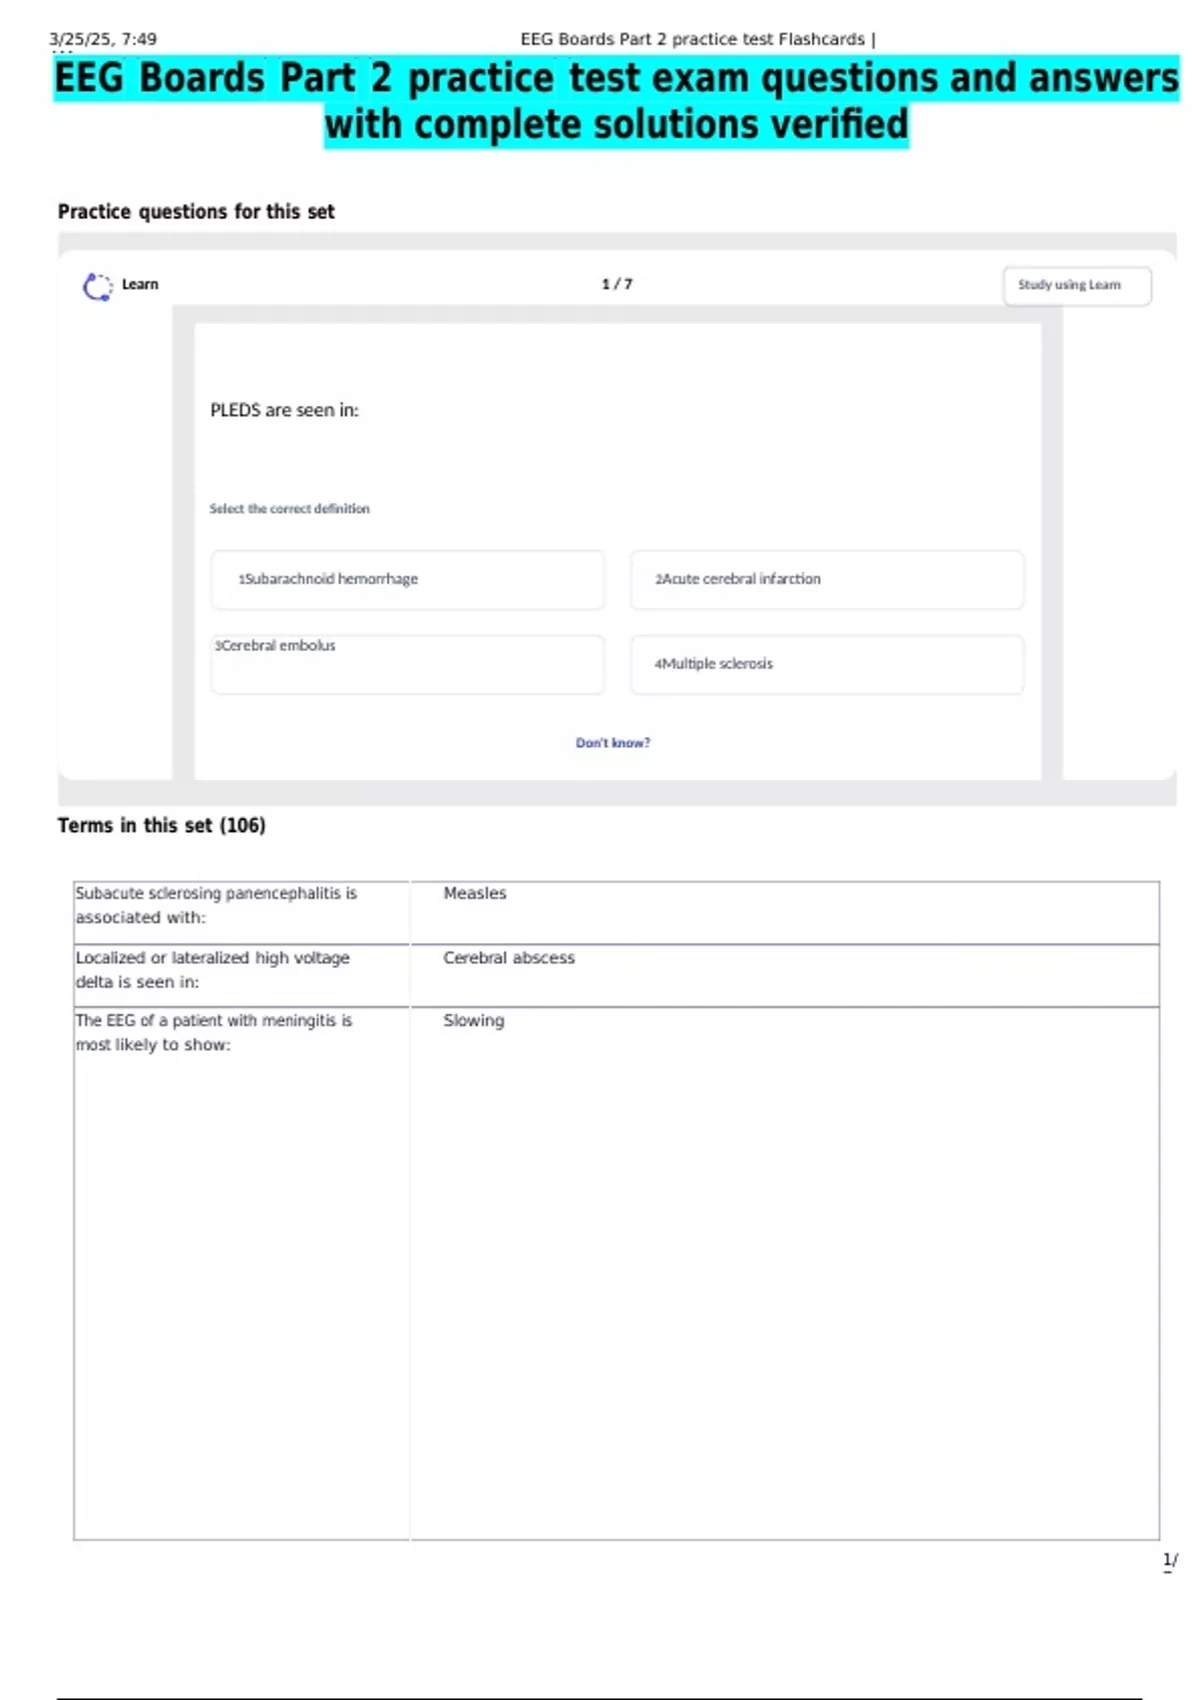This screenshot has height=1700, width=1200.
Task: Click the highlighted EEG Boards title heading
Action: [x=616, y=102]
